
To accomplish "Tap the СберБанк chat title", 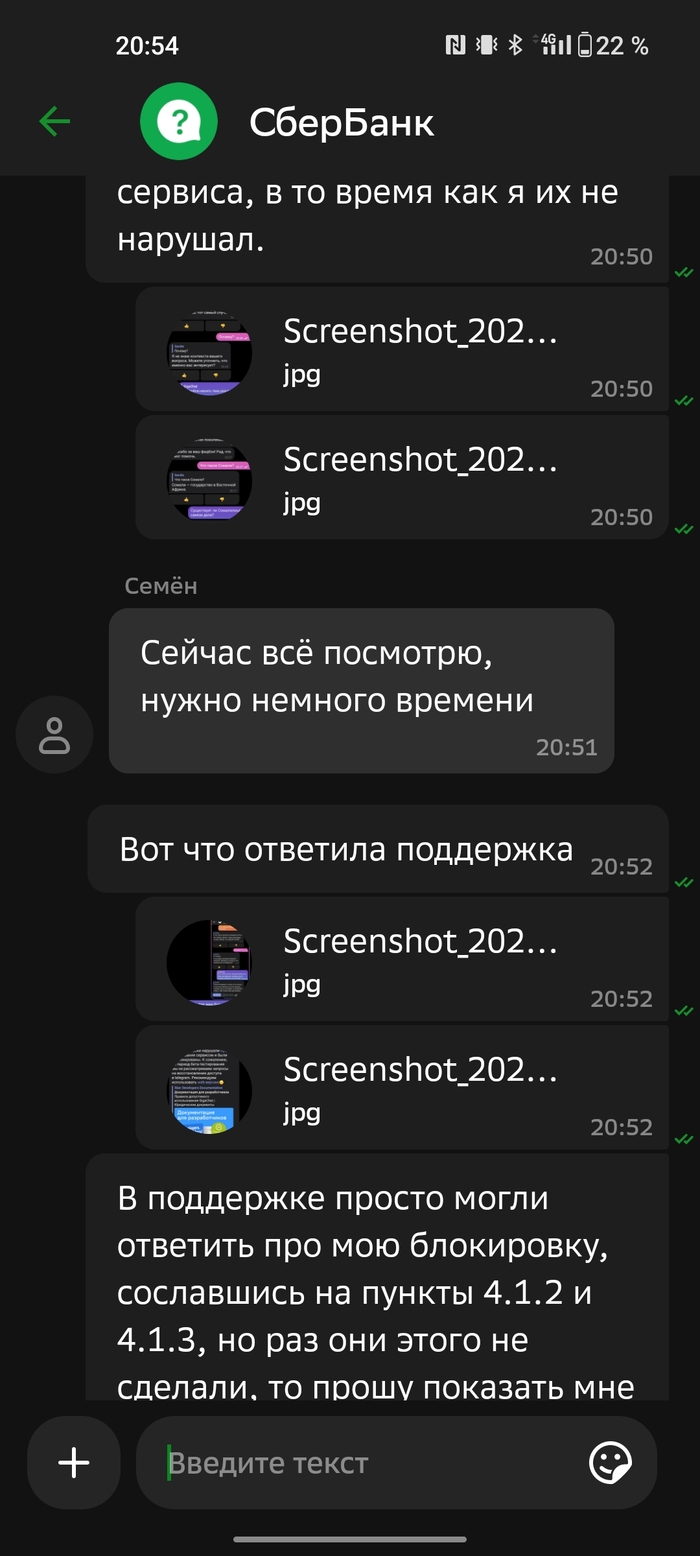I will 342,123.
